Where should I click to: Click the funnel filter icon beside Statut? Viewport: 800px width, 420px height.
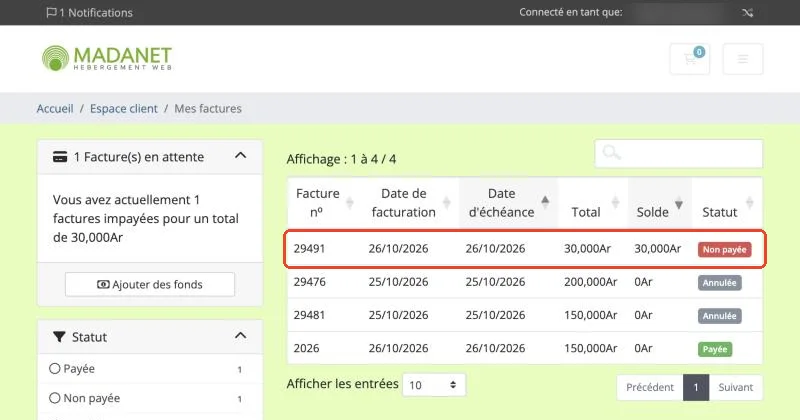[x=59, y=337]
